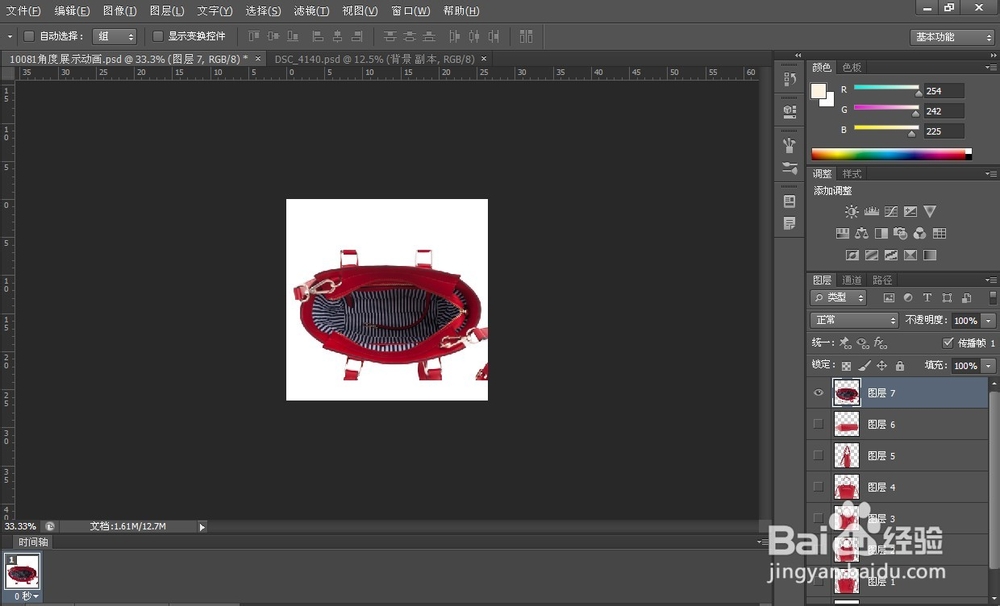
Task: Add a Color Balance adjustment
Action: 862,233
